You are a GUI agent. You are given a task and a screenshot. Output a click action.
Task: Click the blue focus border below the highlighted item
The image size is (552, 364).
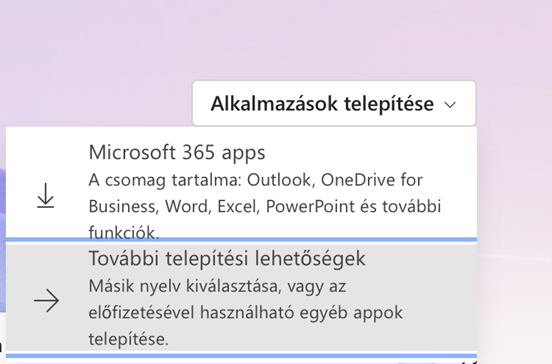click(242, 356)
